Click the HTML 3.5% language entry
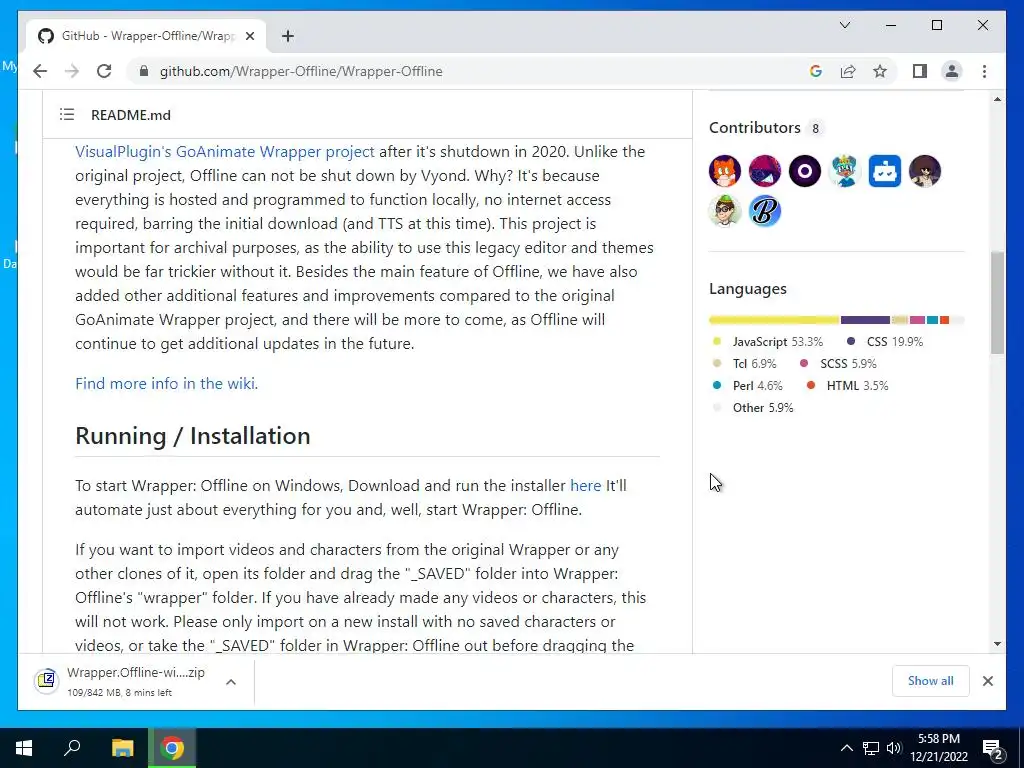Viewport: 1024px width, 768px height. [x=848, y=386]
